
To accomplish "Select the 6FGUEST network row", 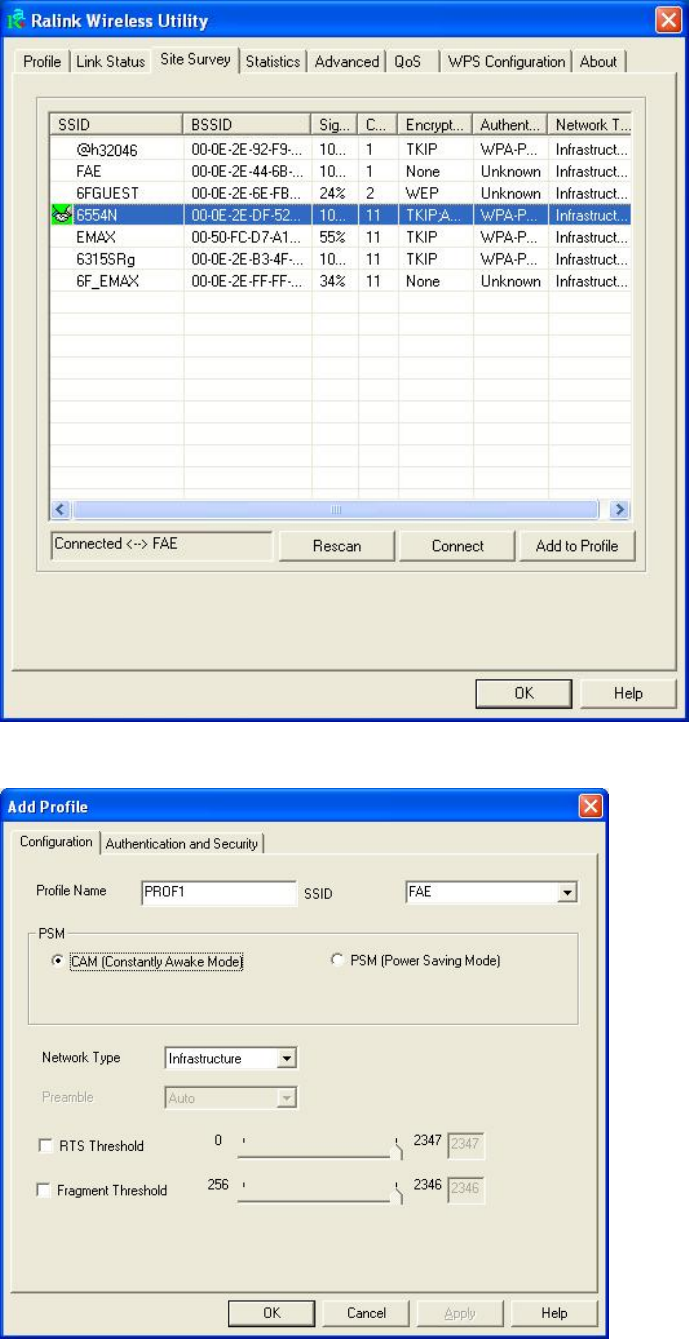I will (341, 193).
